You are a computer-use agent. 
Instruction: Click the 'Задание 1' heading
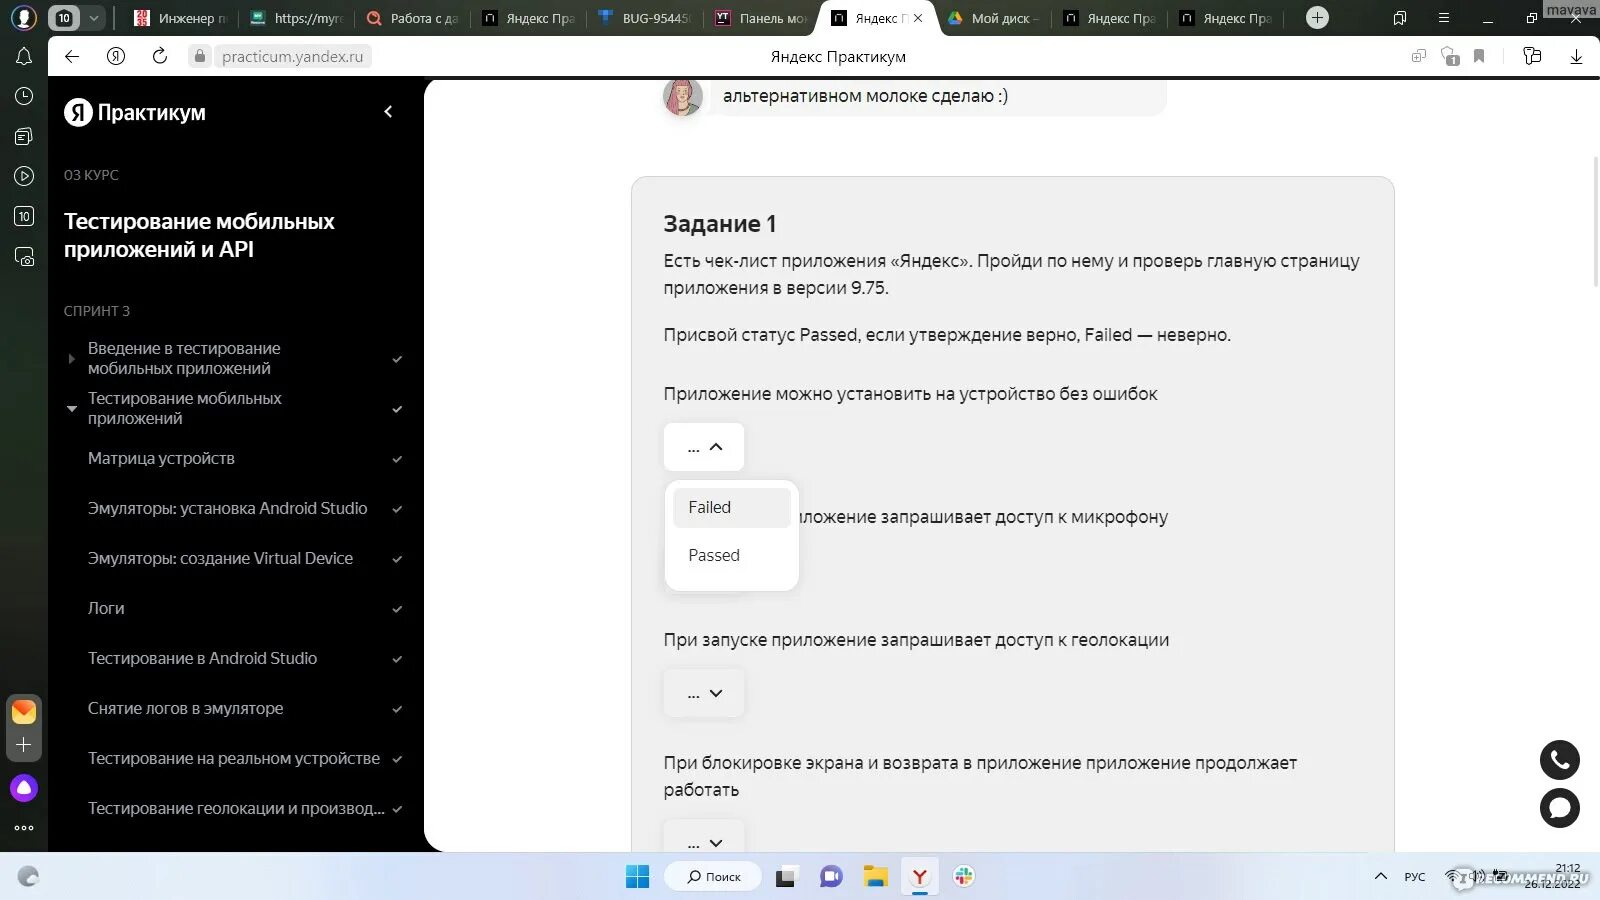[x=720, y=224]
